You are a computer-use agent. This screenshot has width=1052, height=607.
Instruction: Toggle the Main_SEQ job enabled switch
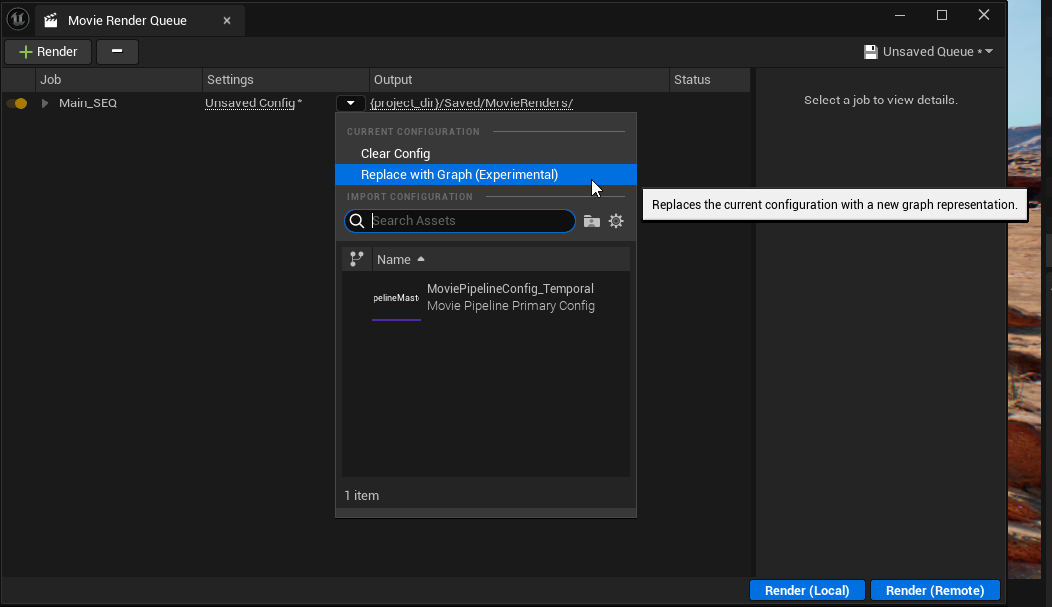(17, 103)
